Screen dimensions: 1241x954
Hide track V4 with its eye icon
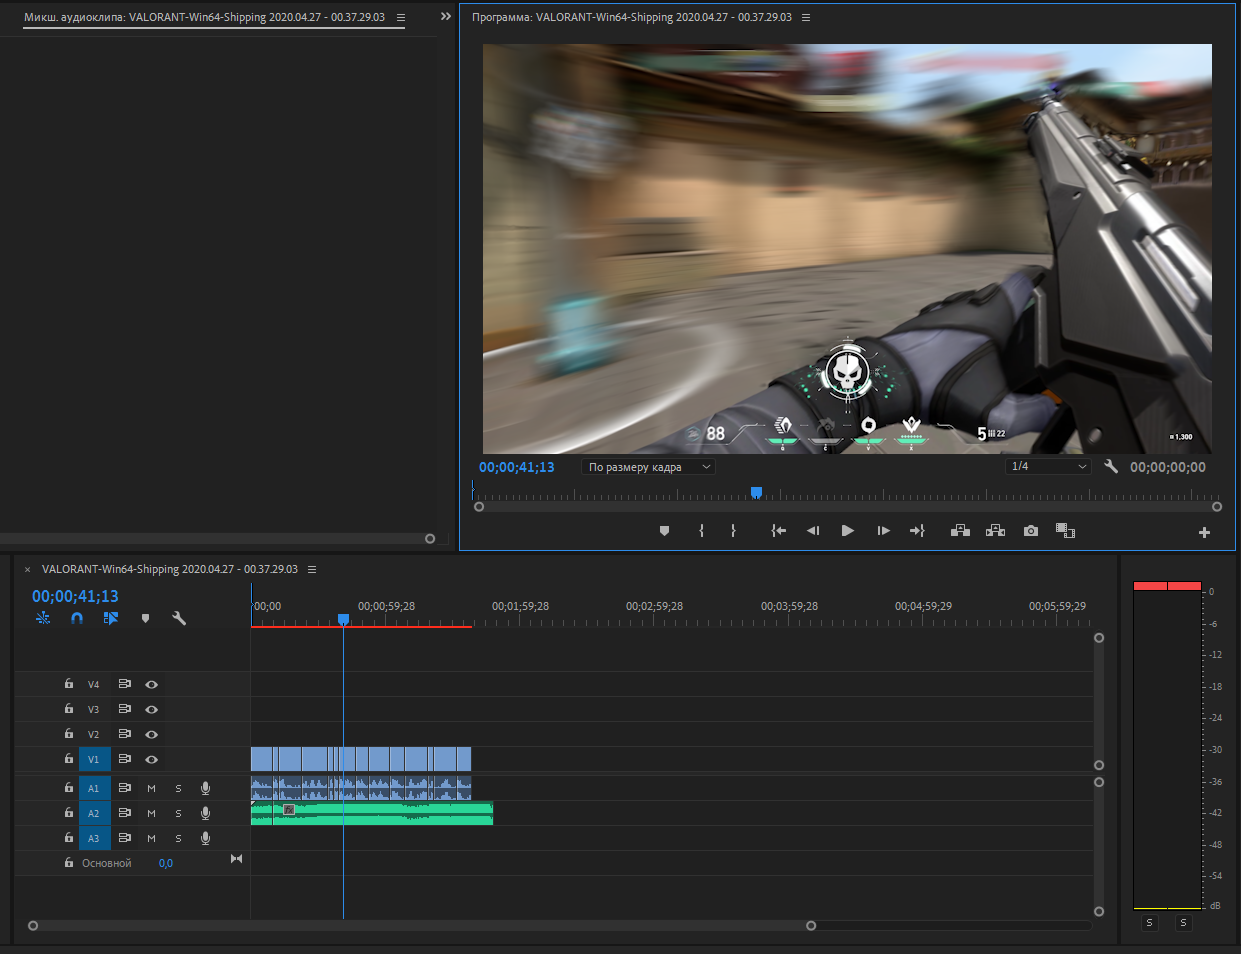(x=151, y=684)
